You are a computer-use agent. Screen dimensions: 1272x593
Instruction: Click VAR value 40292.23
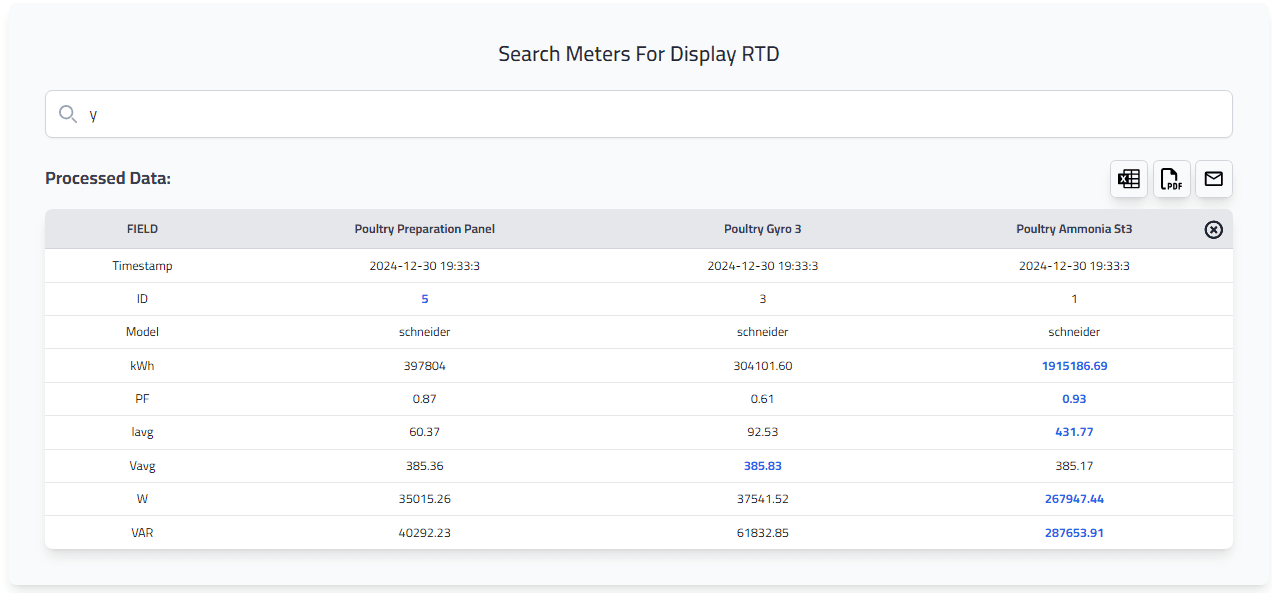pos(425,533)
